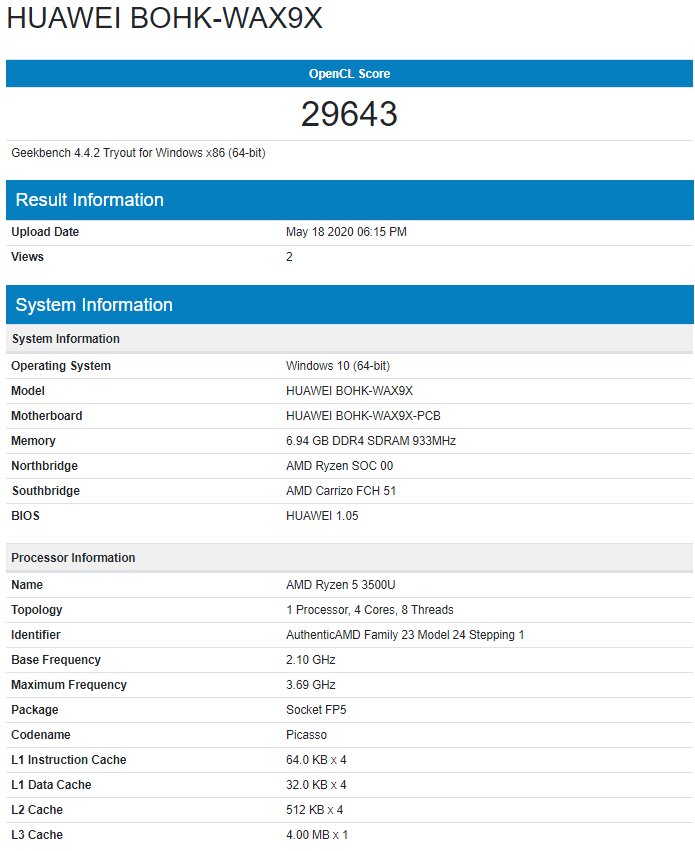Viewport: 695px width, 851px height.
Task: Click the Memory label
Action: pos(33,441)
